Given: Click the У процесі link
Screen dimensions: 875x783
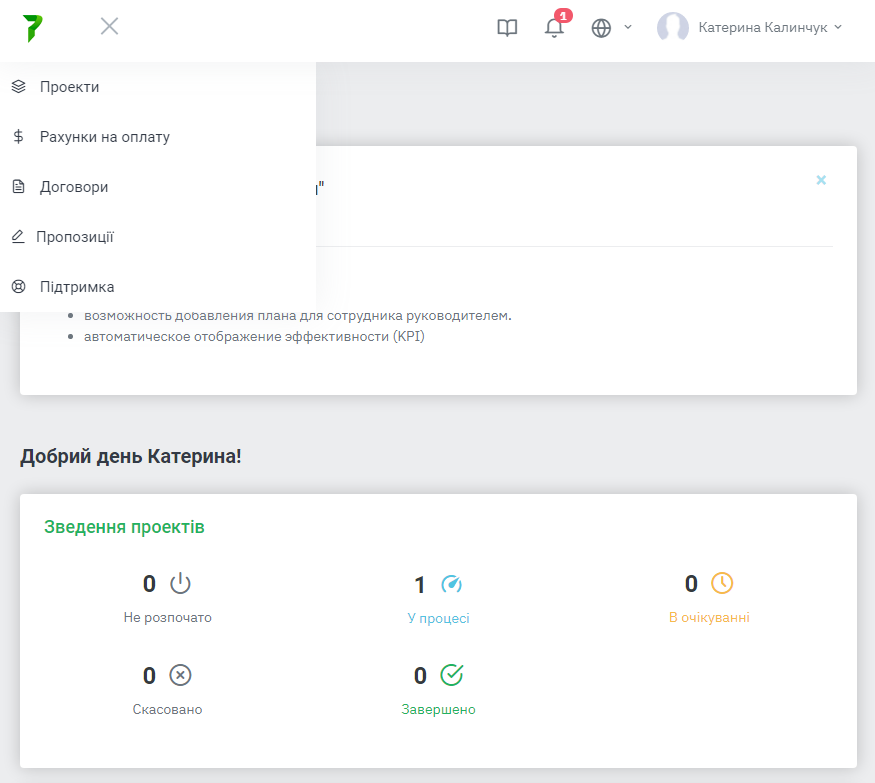Looking at the screenshot, I should (438, 618).
